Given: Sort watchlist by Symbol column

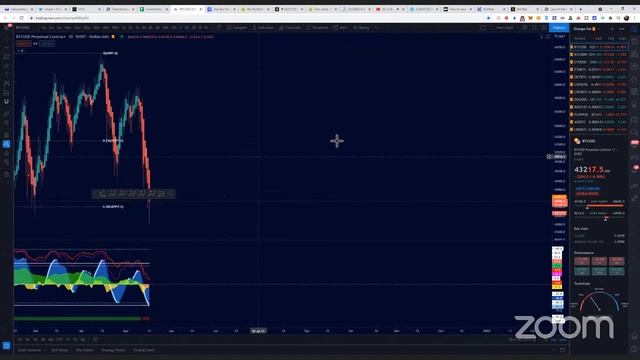Looking at the screenshot, I should tap(580, 38).
